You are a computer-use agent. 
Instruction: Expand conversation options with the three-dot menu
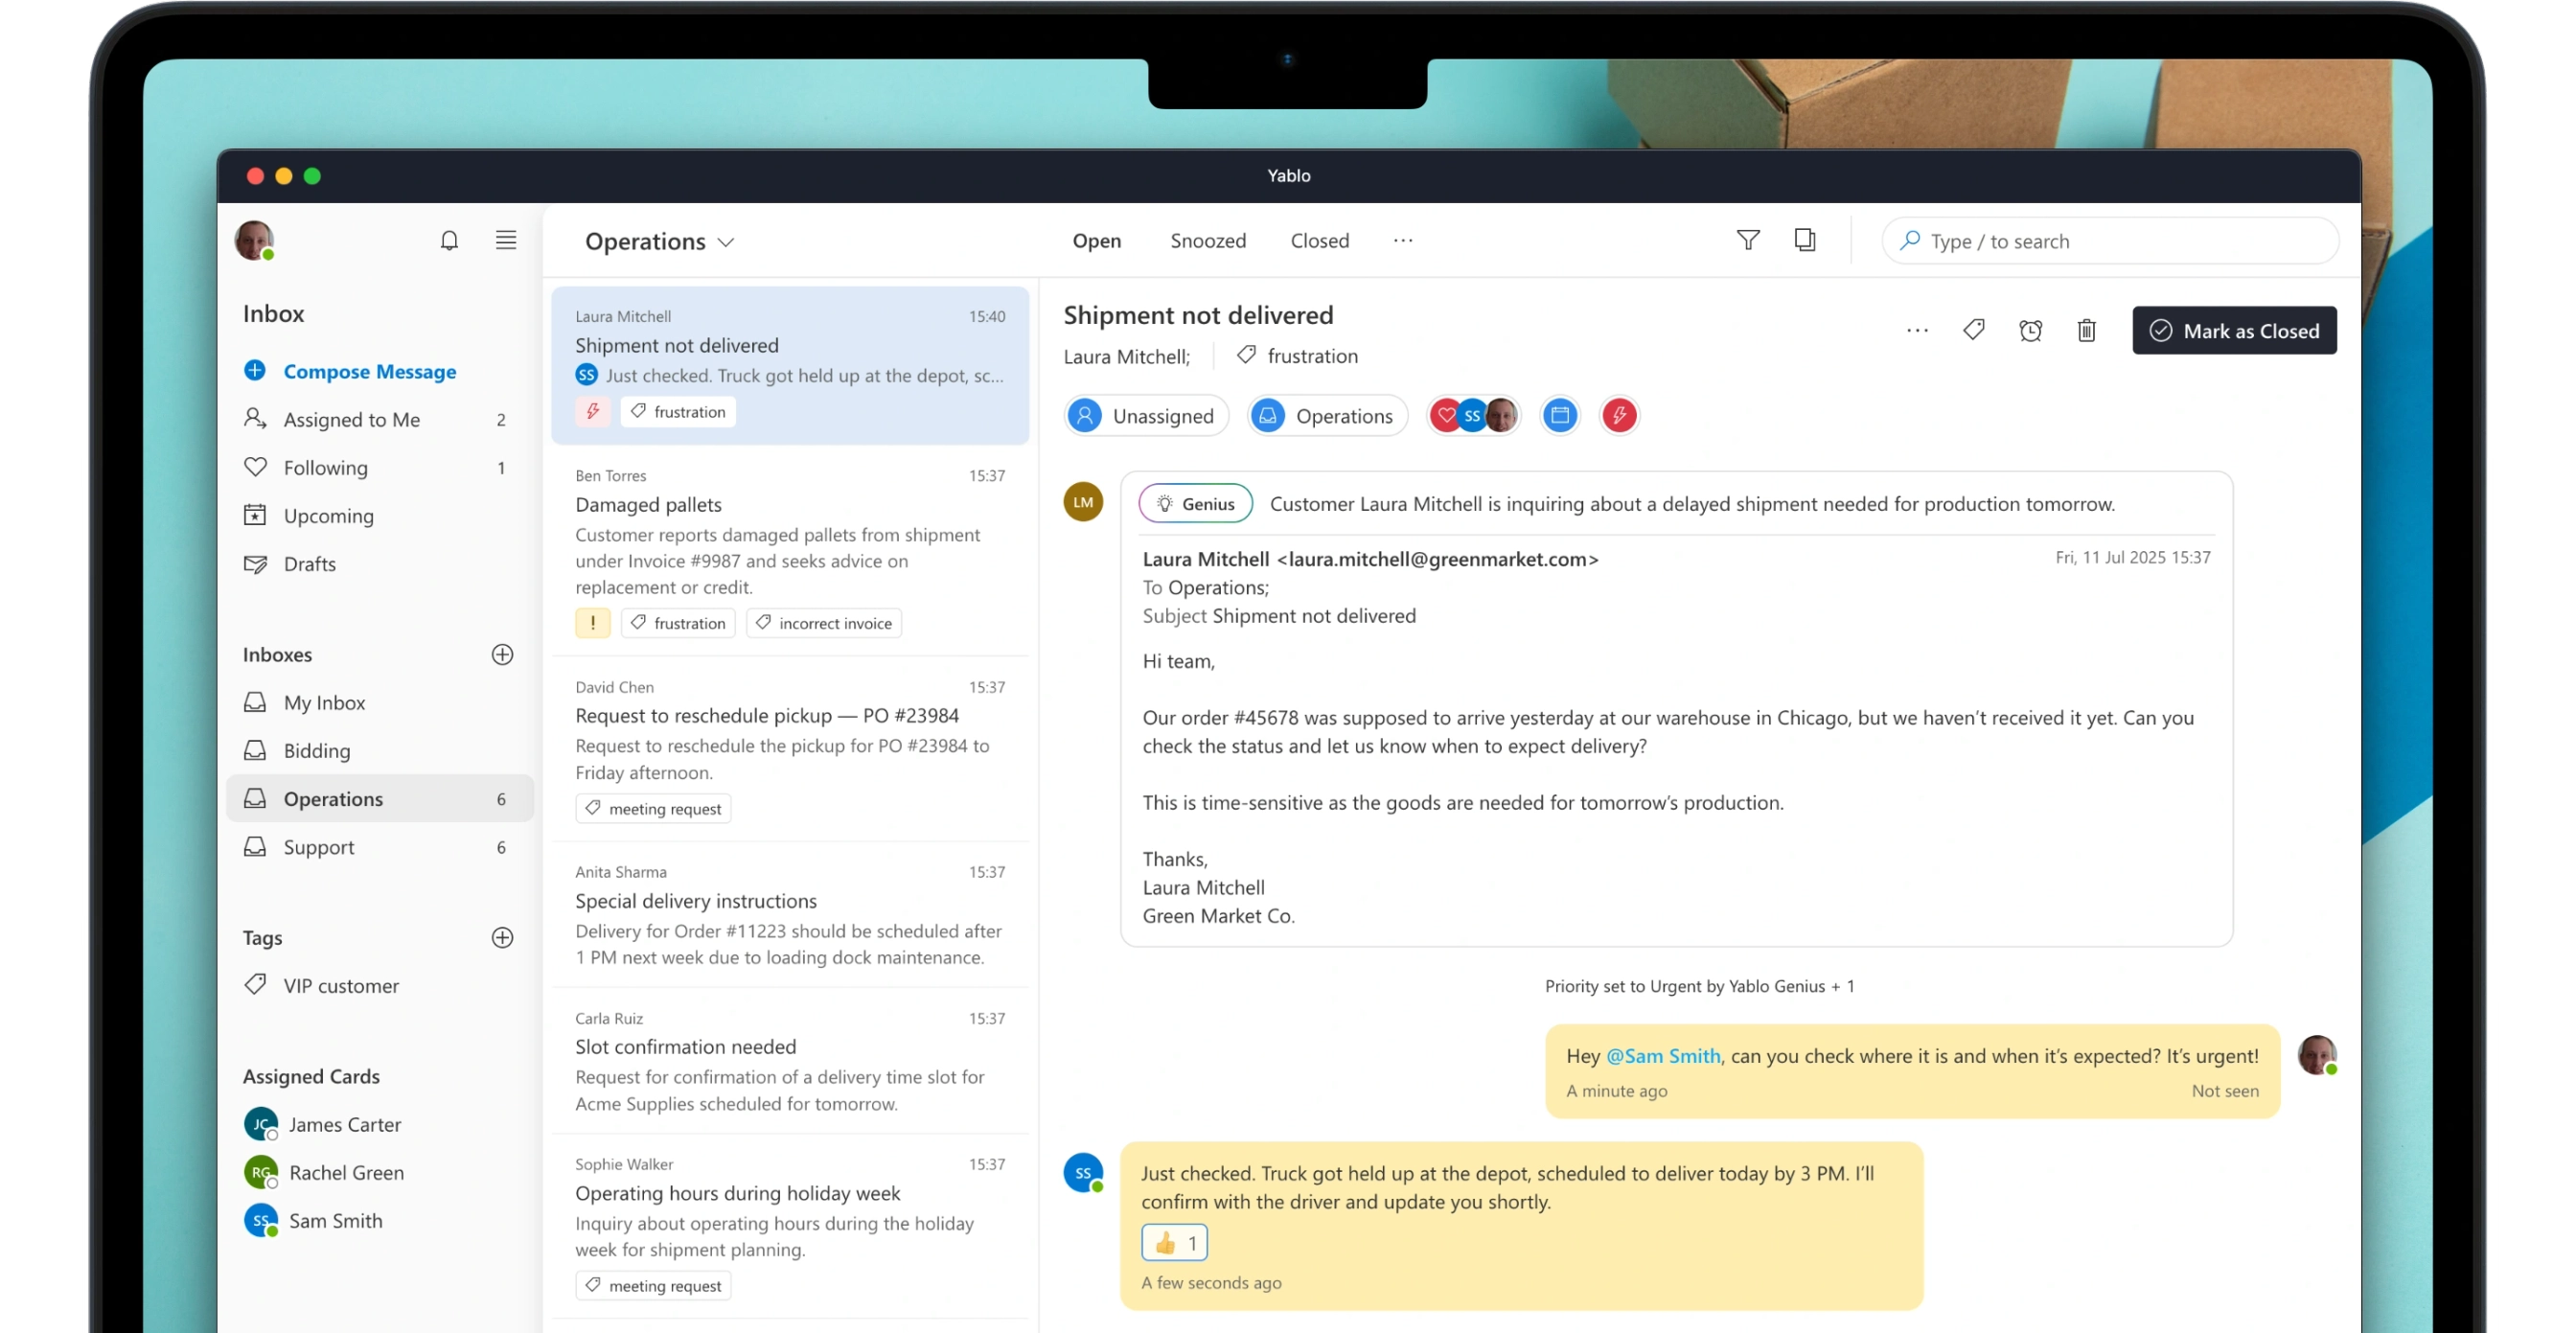(1917, 330)
